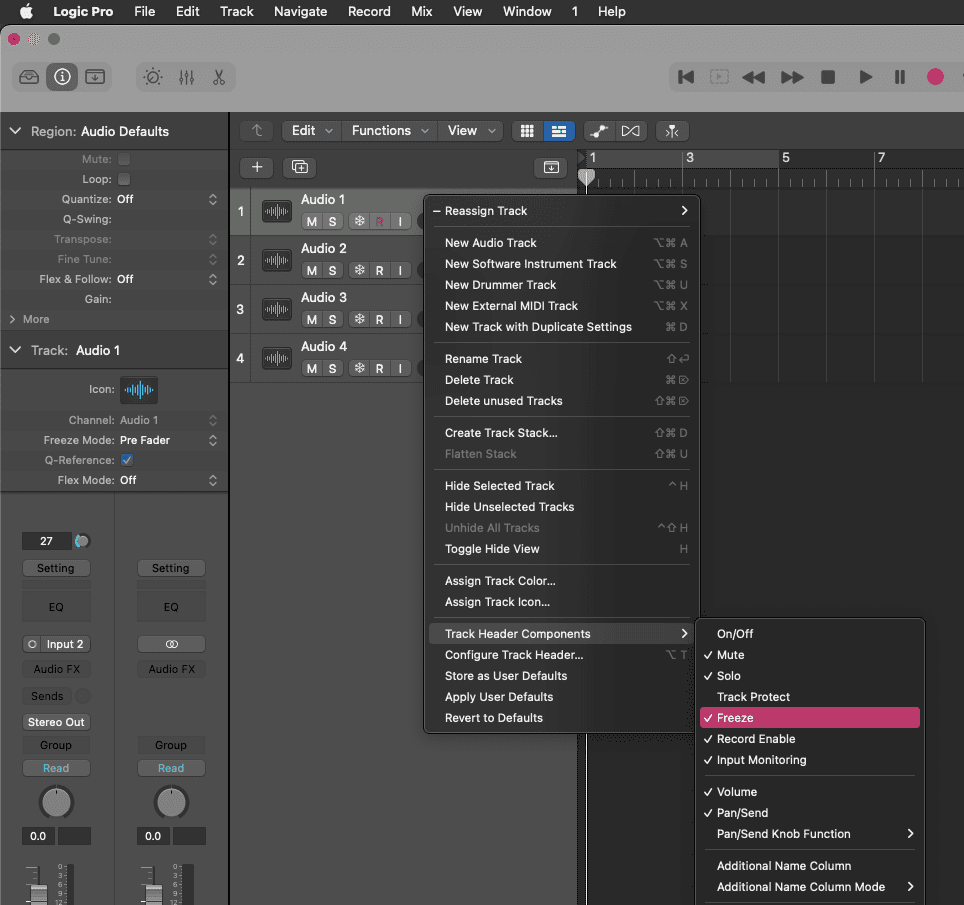Click the Play from Selection transport button
Viewport: 964px width, 905px height.
719,77
